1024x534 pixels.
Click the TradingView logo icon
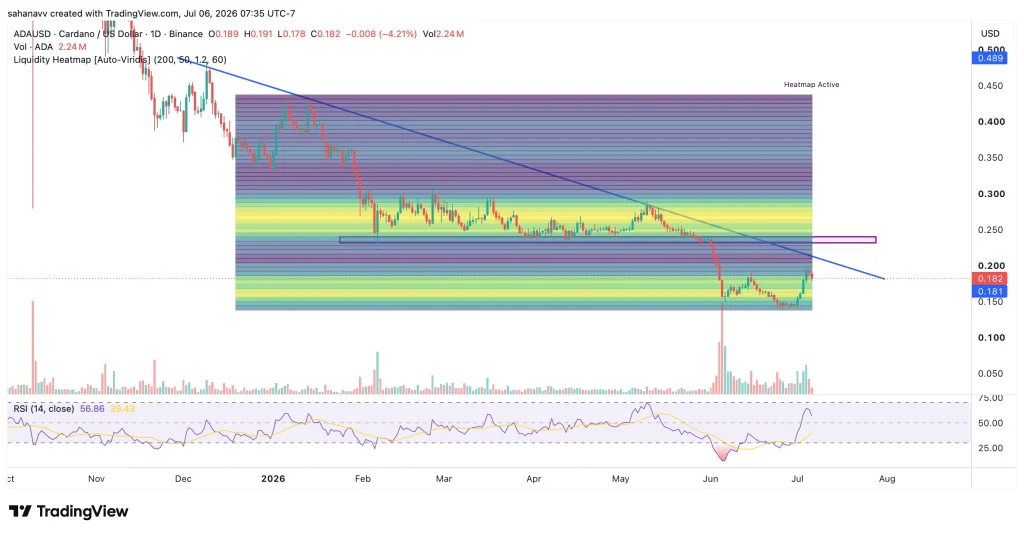pyautogui.click(x=20, y=511)
